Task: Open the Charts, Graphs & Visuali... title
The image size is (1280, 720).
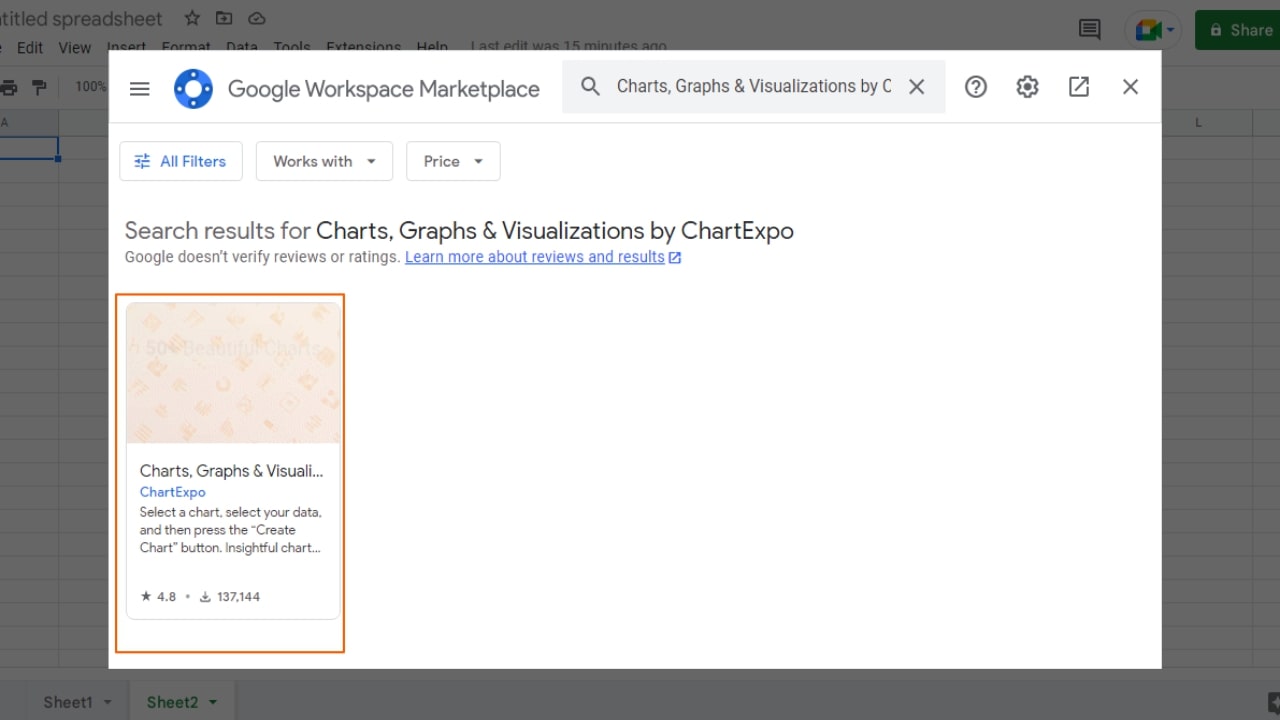Action: click(232, 470)
